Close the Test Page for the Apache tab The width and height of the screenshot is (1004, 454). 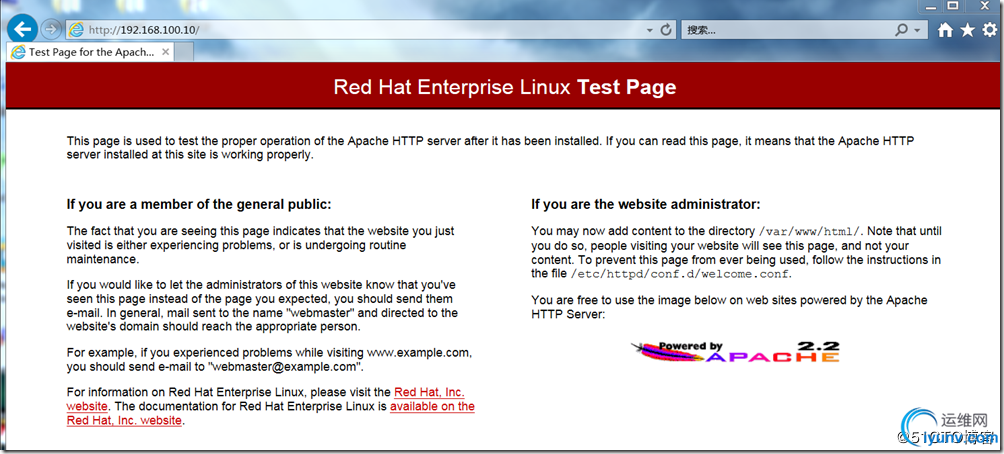[x=165, y=52]
